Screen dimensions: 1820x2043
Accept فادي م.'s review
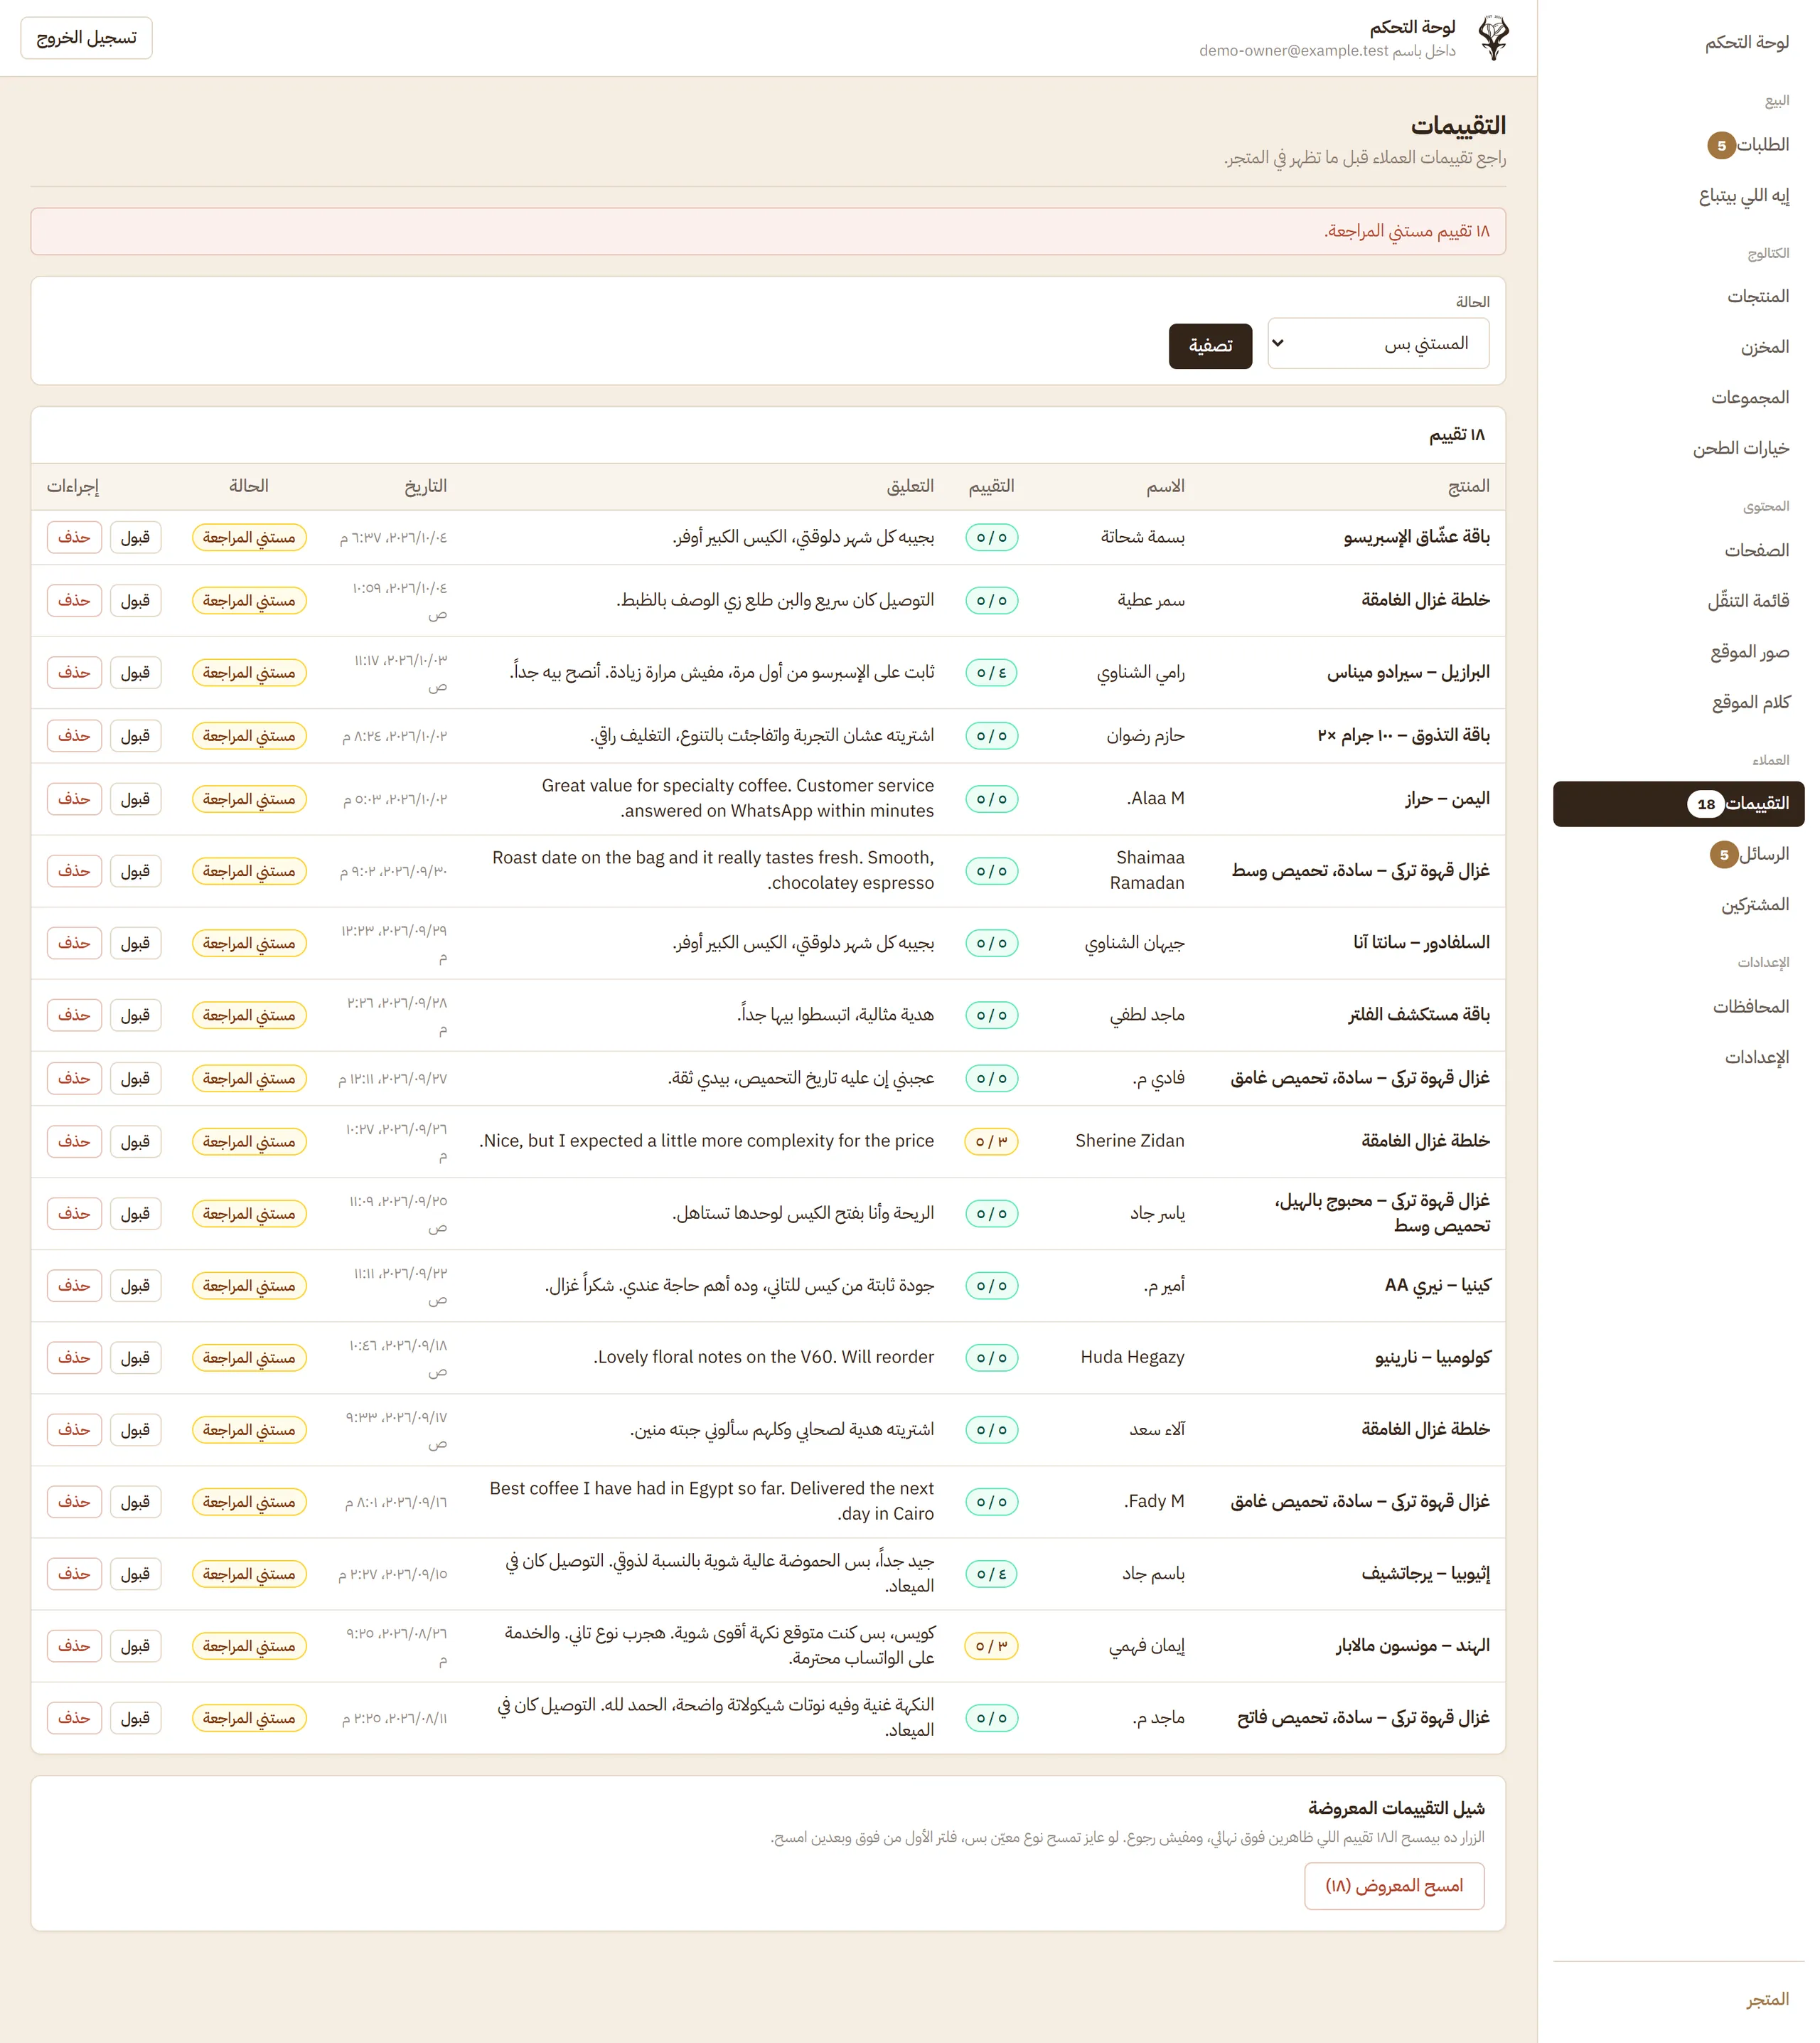pyautogui.click(x=135, y=1078)
